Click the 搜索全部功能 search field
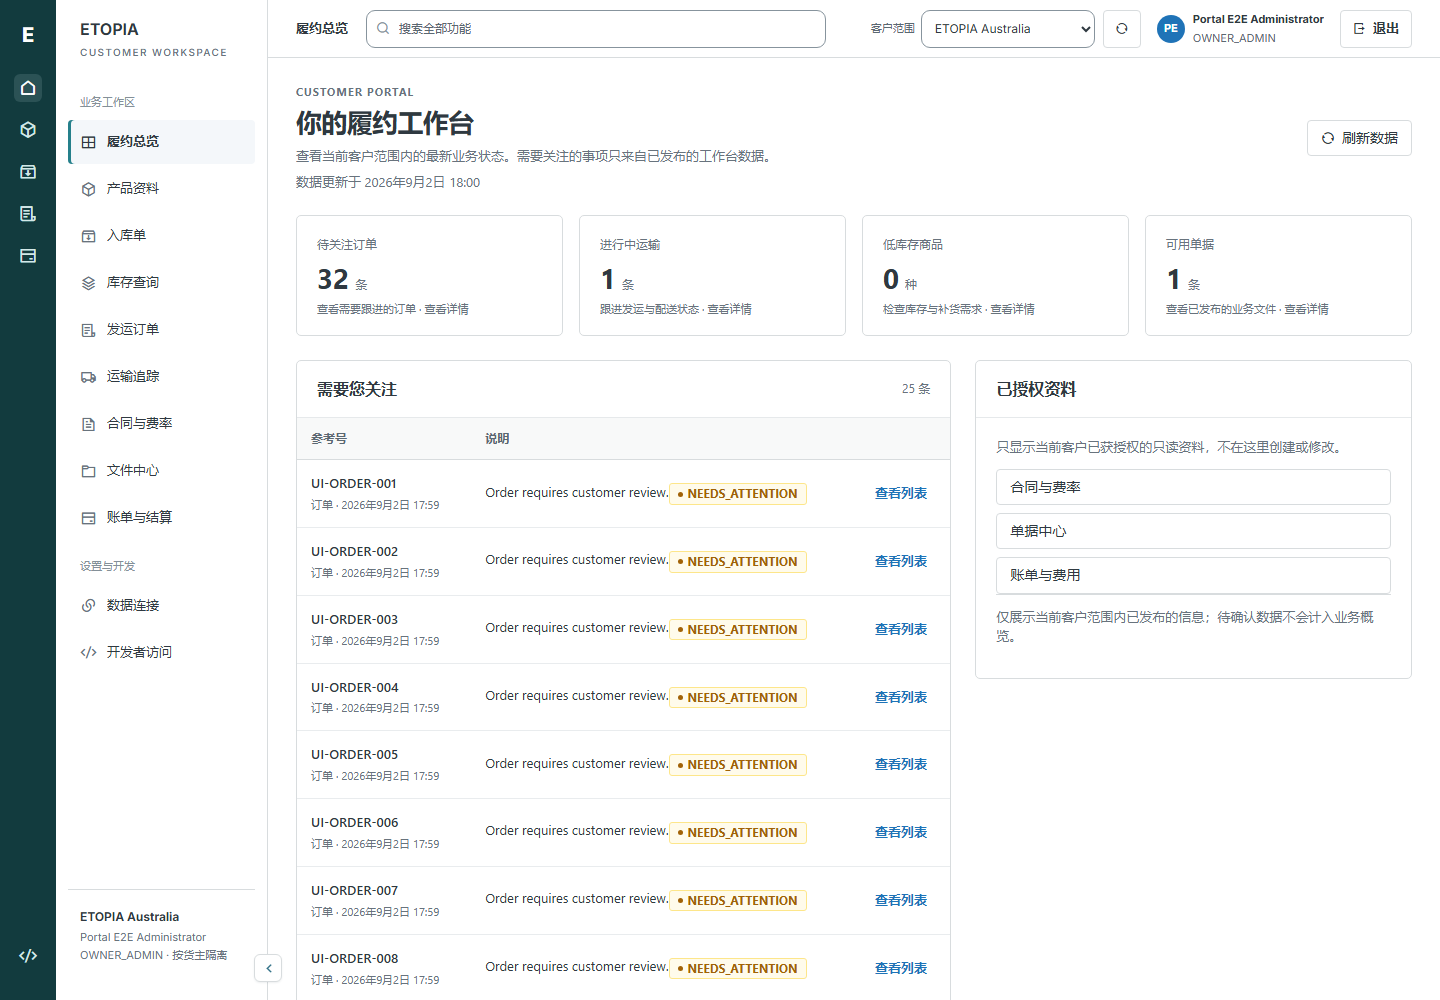The image size is (1440, 1000). pos(596,29)
